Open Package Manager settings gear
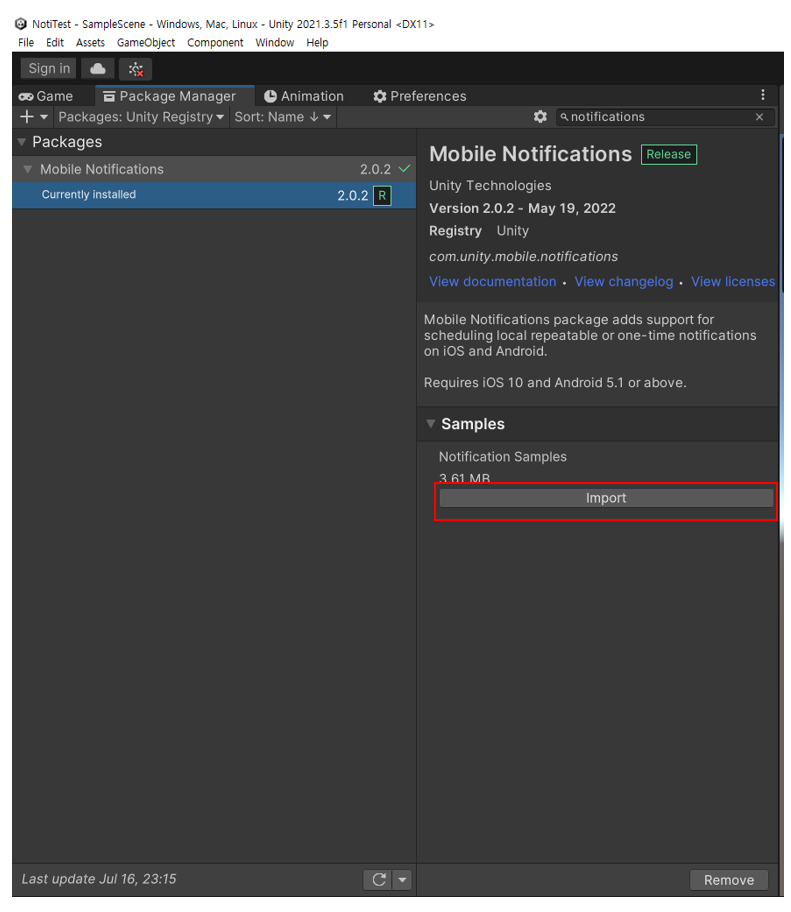The image size is (791, 912). (540, 116)
